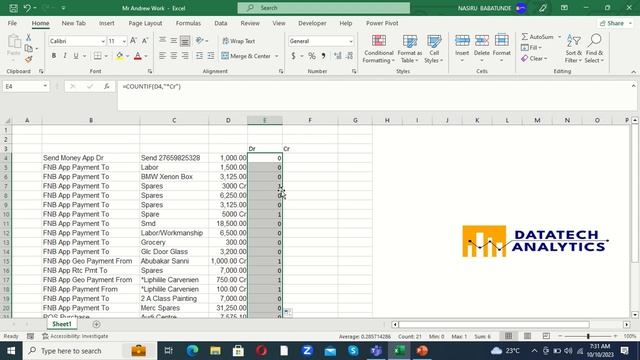The height and width of the screenshot is (360, 640).
Task: Toggle Align Left for the cell
Action: coord(162,56)
